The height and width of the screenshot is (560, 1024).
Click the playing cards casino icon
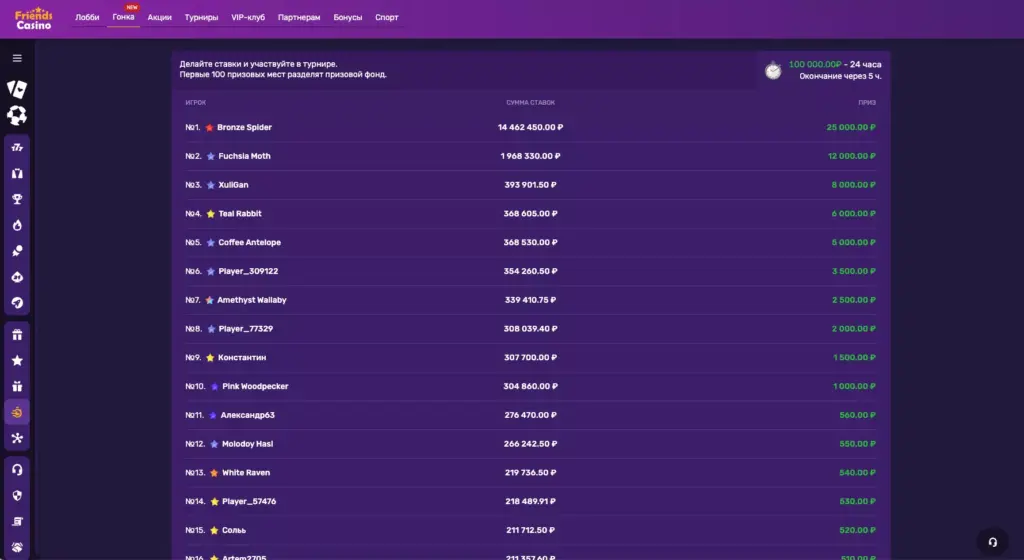17,89
